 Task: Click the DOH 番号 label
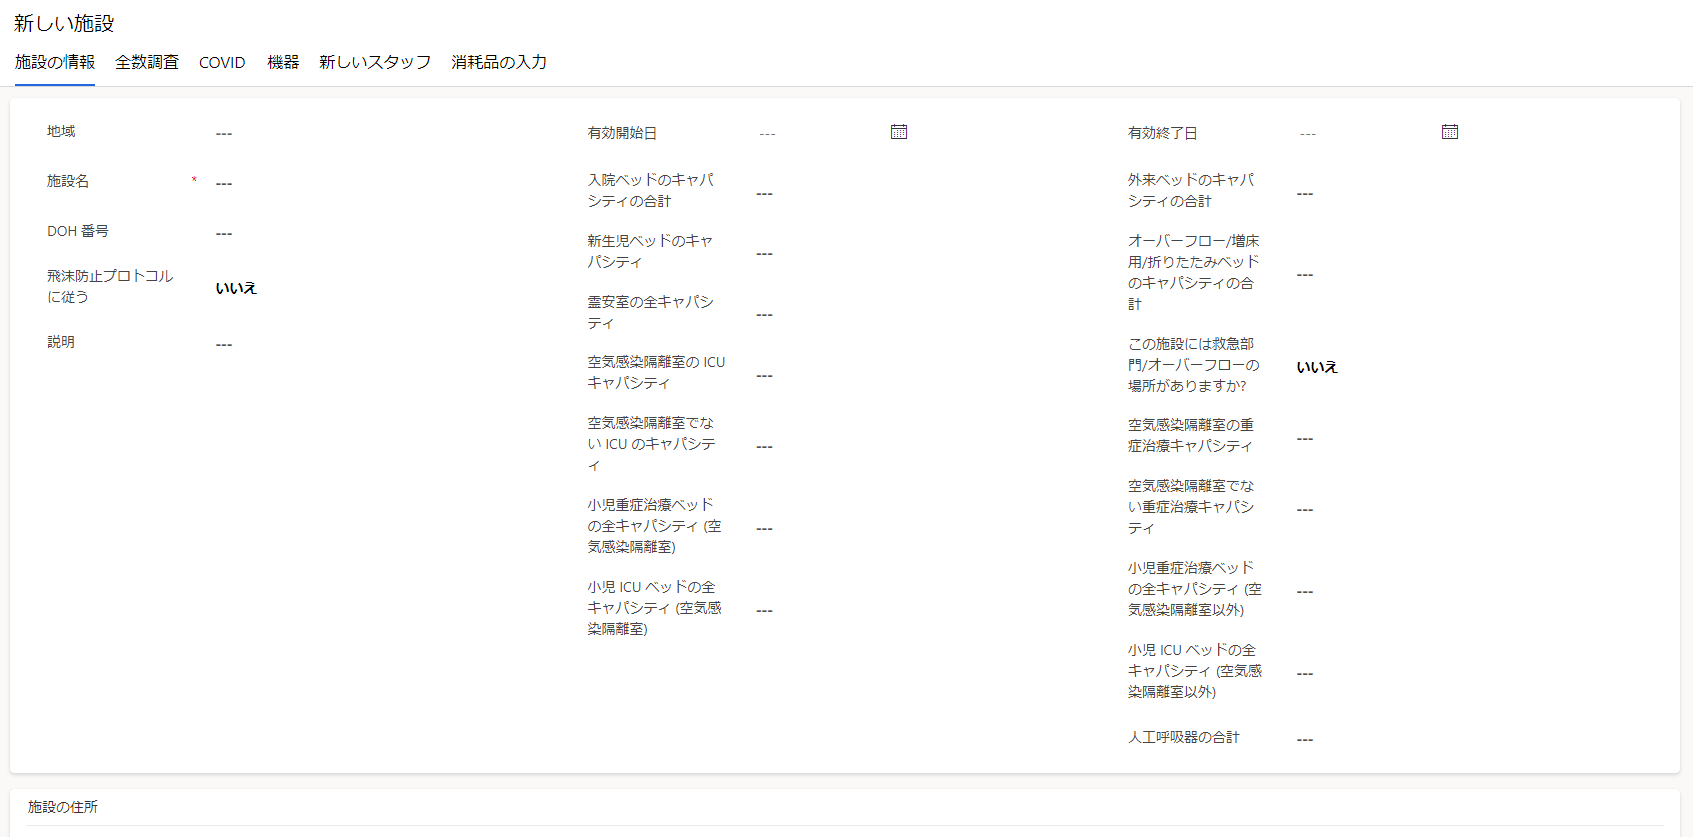point(78,231)
